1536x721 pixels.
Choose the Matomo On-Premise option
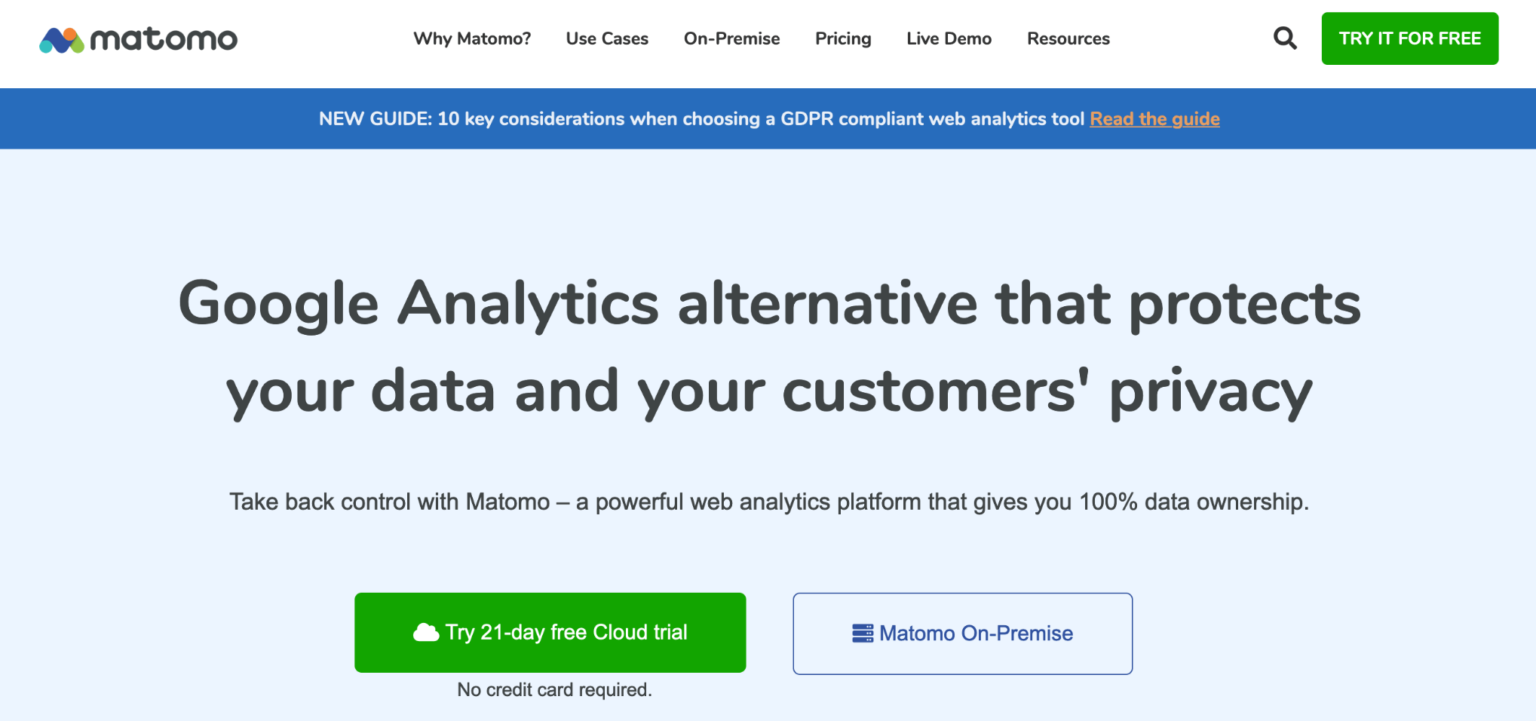[x=962, y=633]
